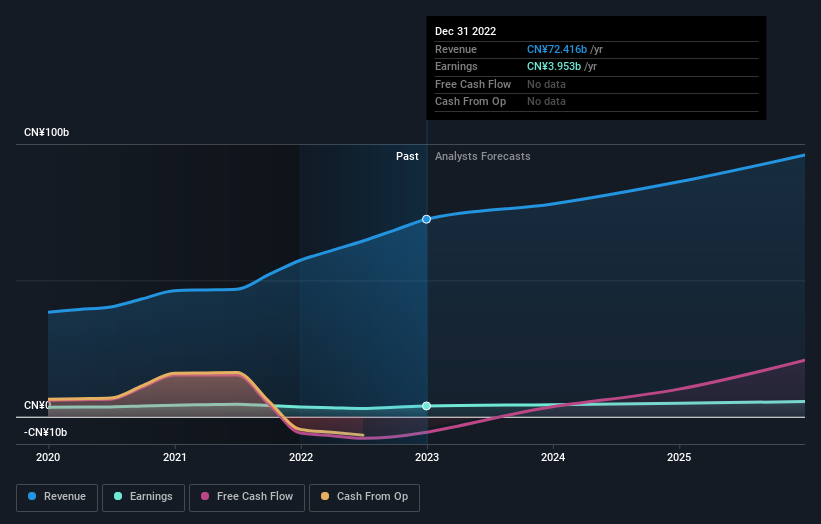Toggle the Free Cash Flow legend button
The height and width of the screenshot is (524, 821).
pyautogui.click(x=247, y=497)
